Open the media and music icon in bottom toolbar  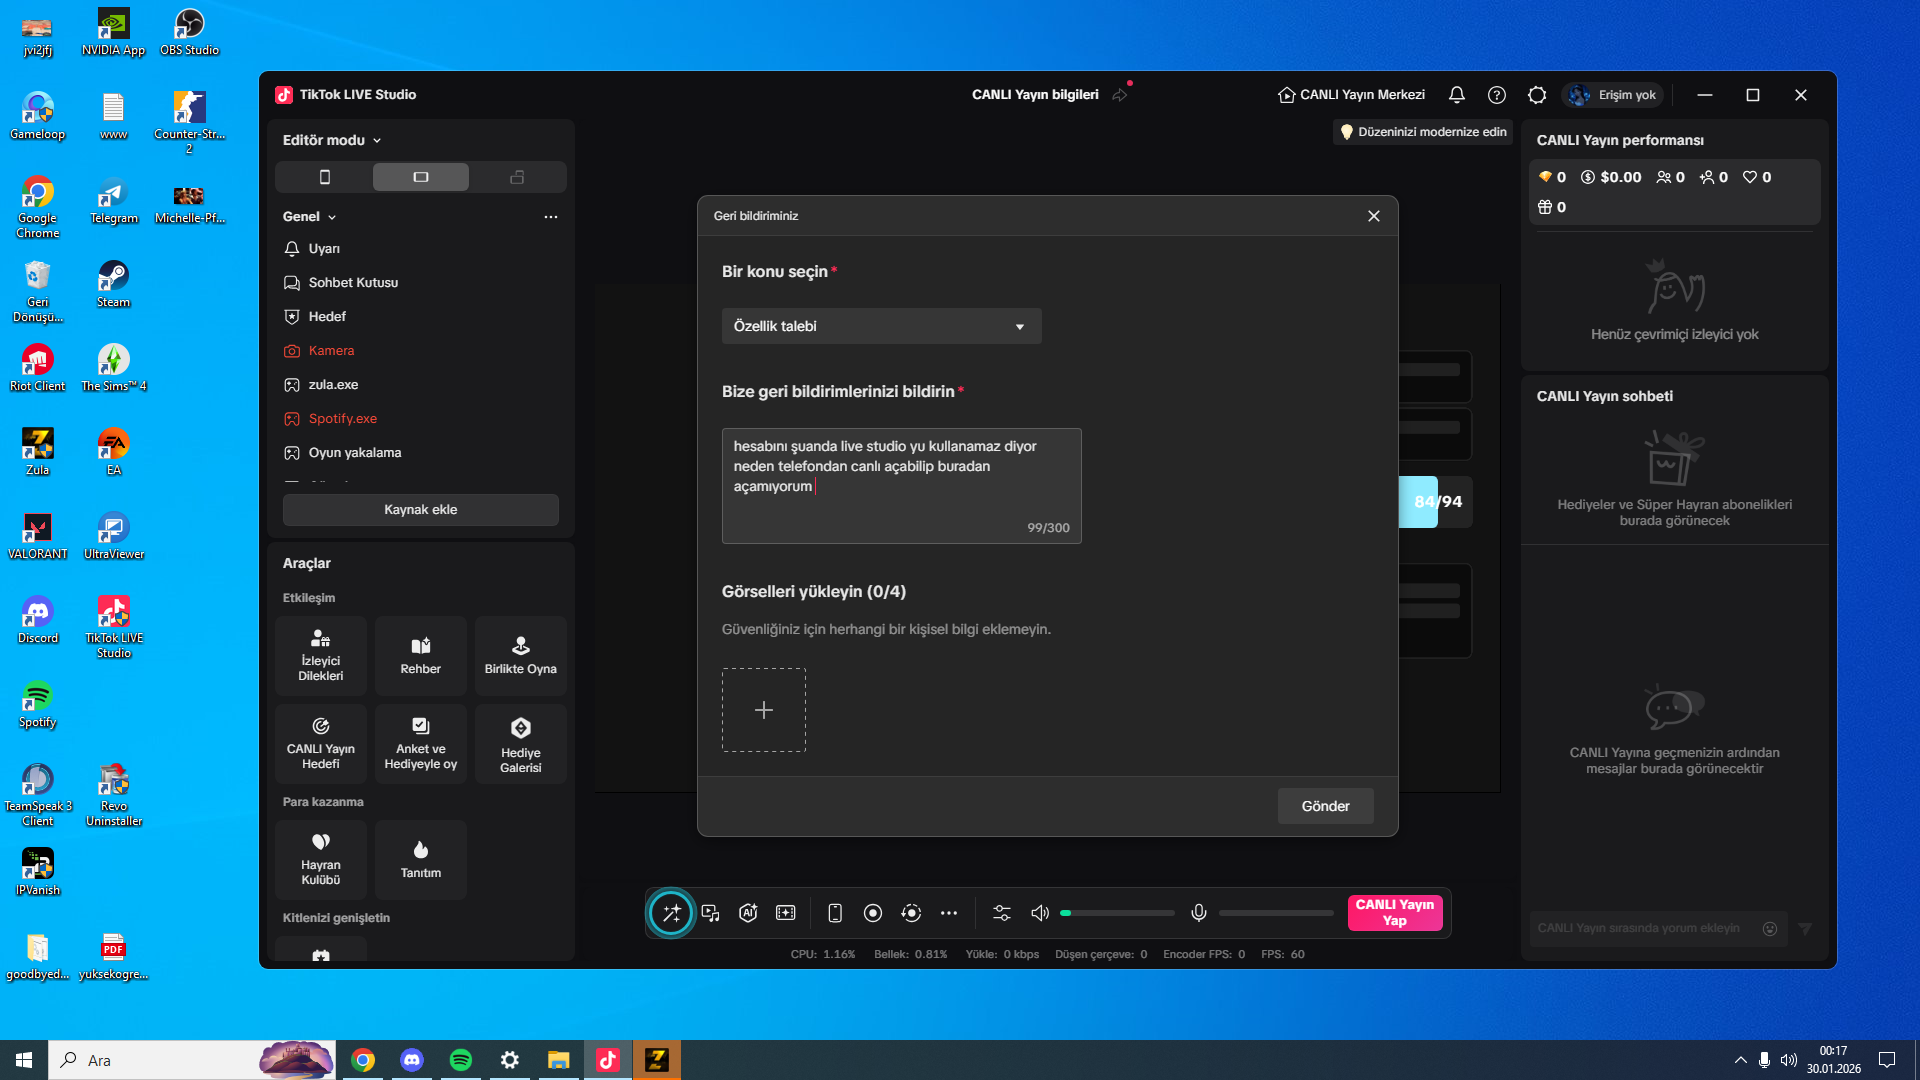tap(711, 913)
